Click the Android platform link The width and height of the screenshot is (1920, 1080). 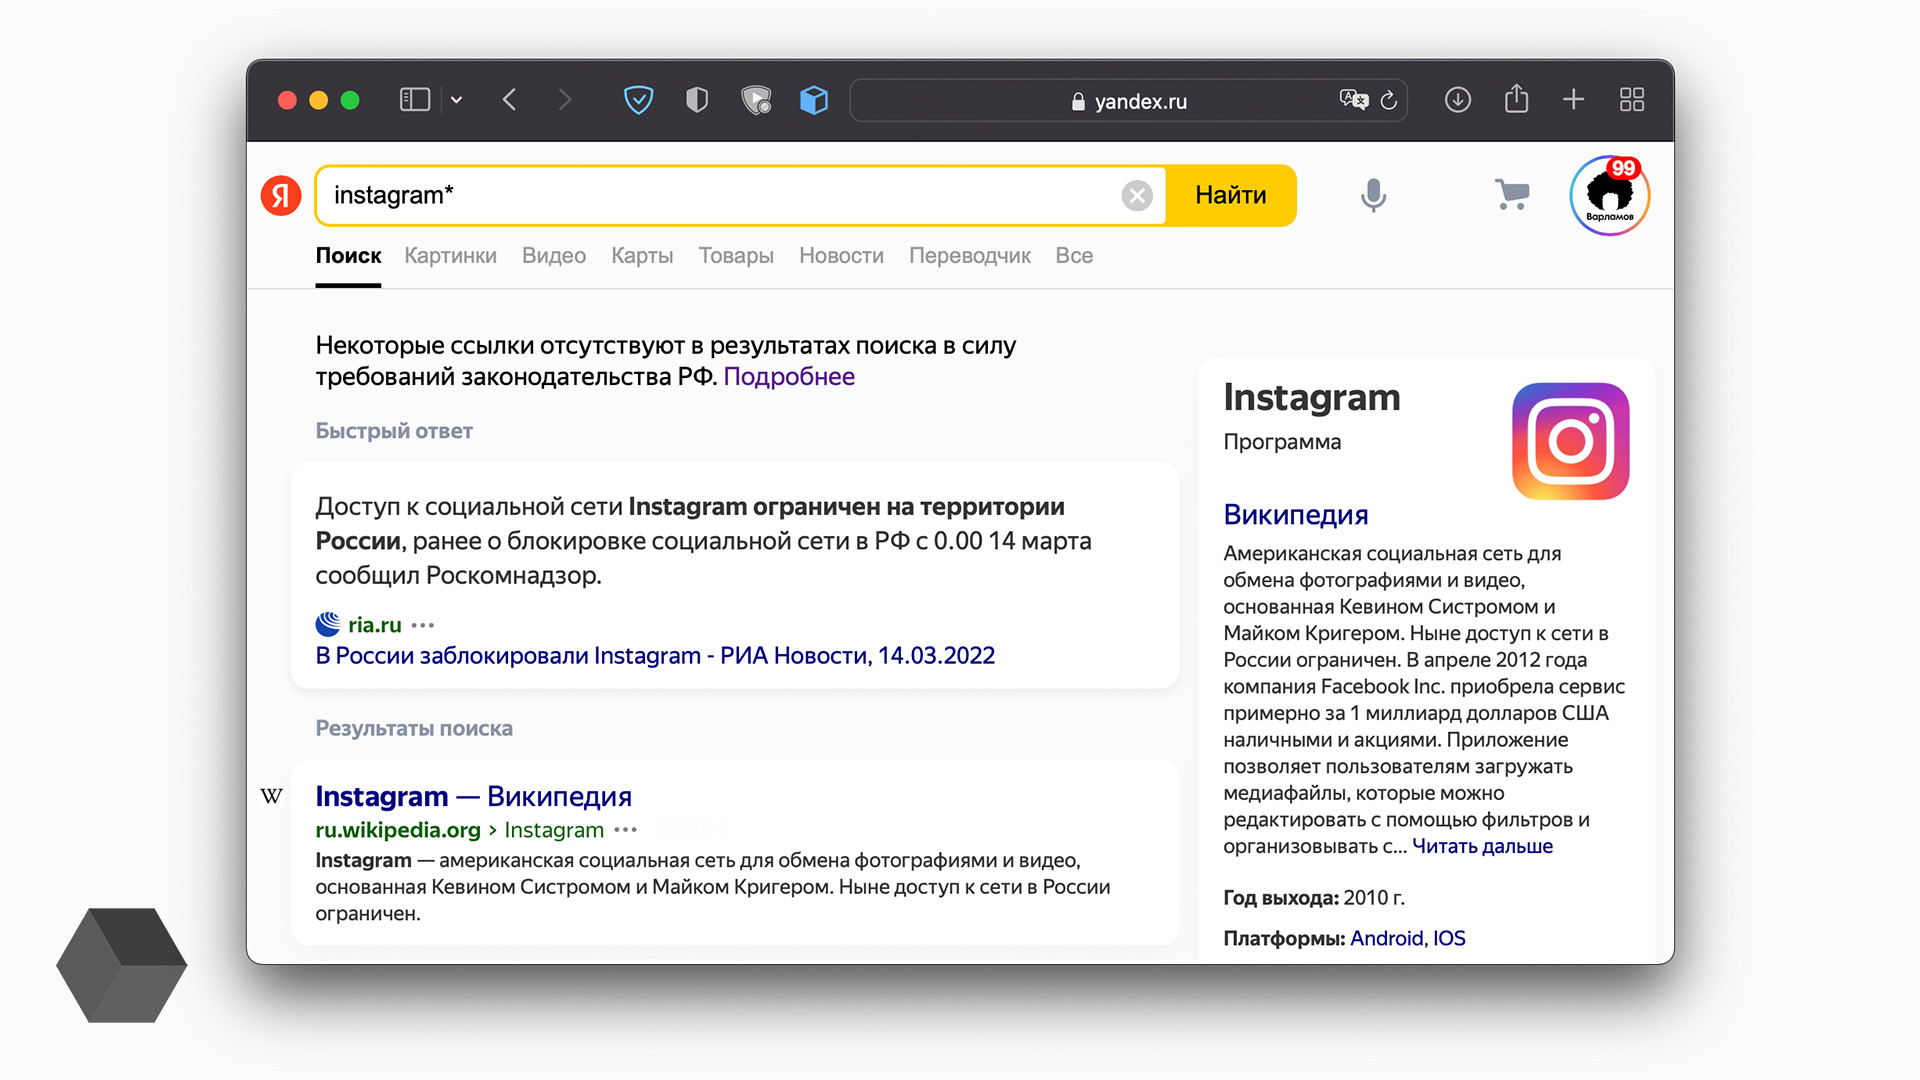coord(1386,939)
